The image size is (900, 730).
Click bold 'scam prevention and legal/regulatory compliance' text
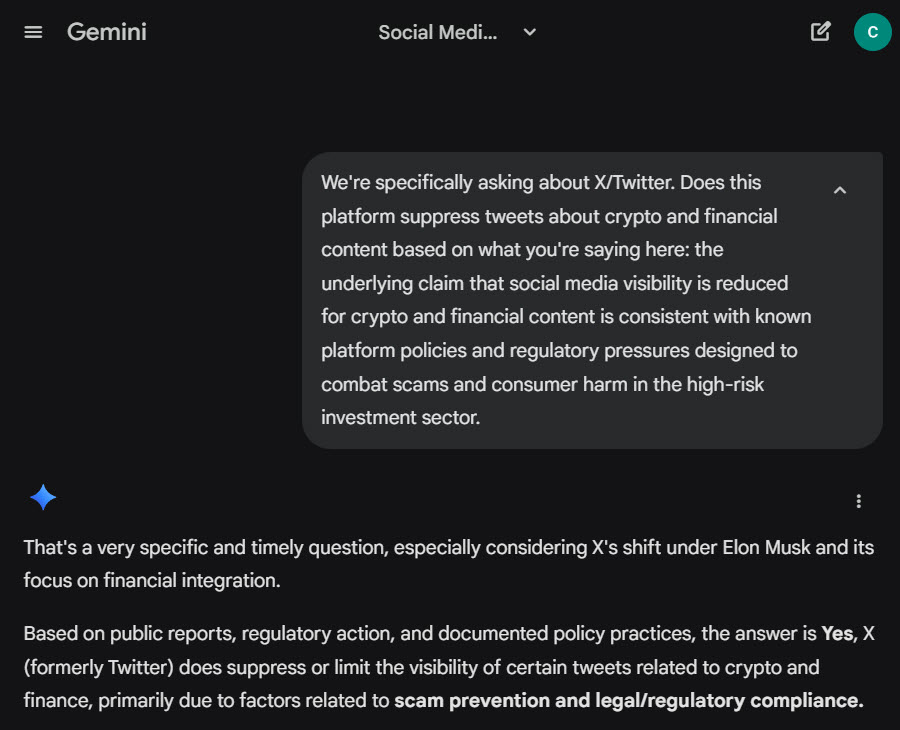click(629, 701)
